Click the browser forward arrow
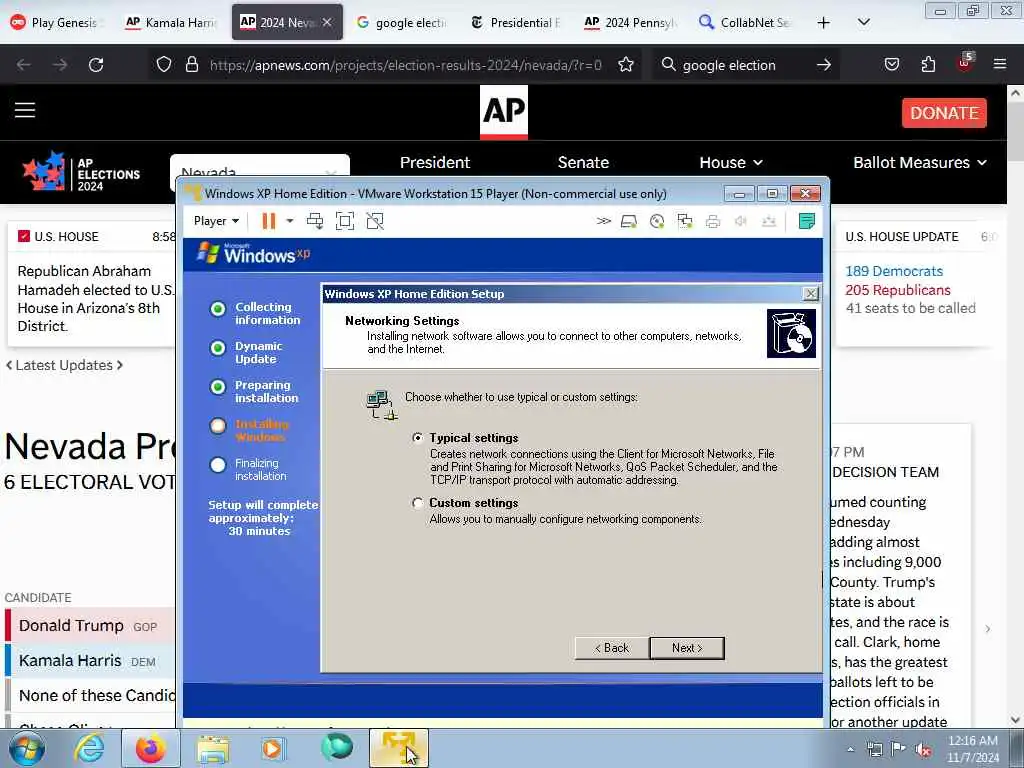 60,65
